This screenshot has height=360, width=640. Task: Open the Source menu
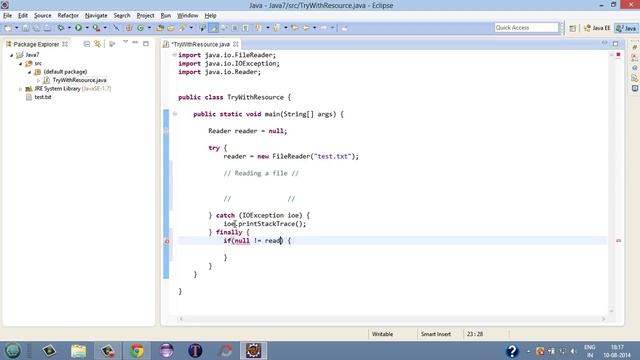tap(42, 16)
